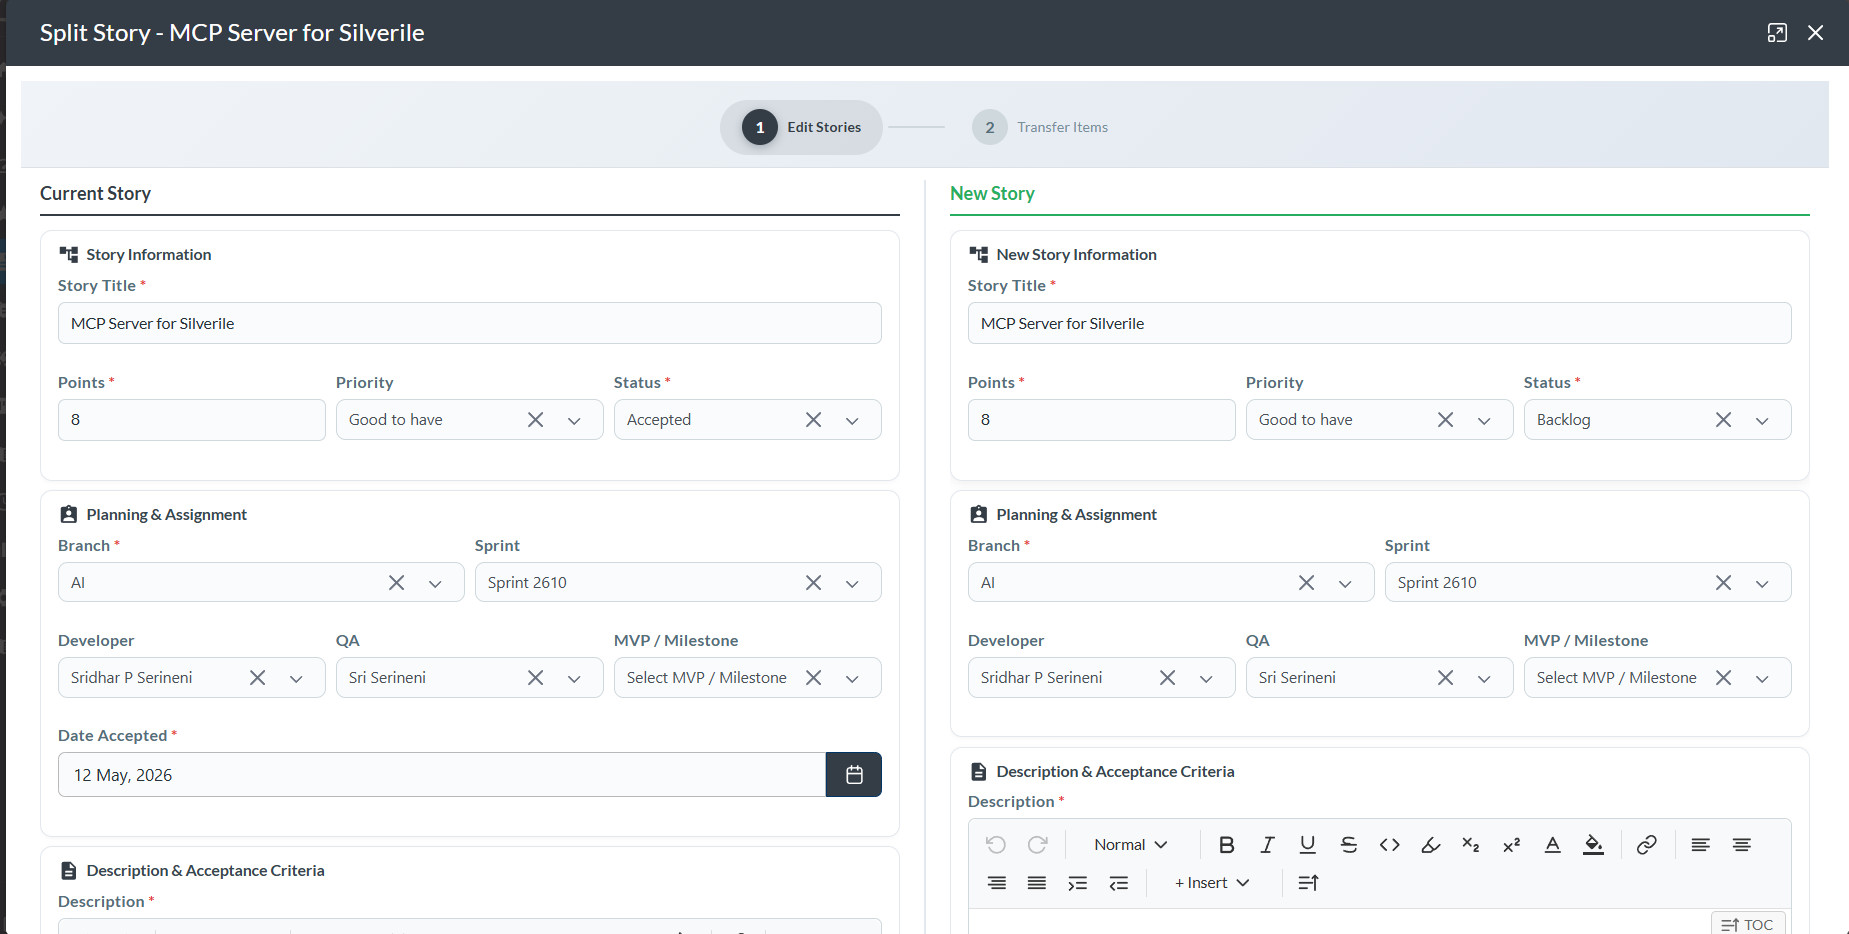Apply Subscript formatting
The height and width of the screenshot is (934, 1849).
pos(1470,845)
